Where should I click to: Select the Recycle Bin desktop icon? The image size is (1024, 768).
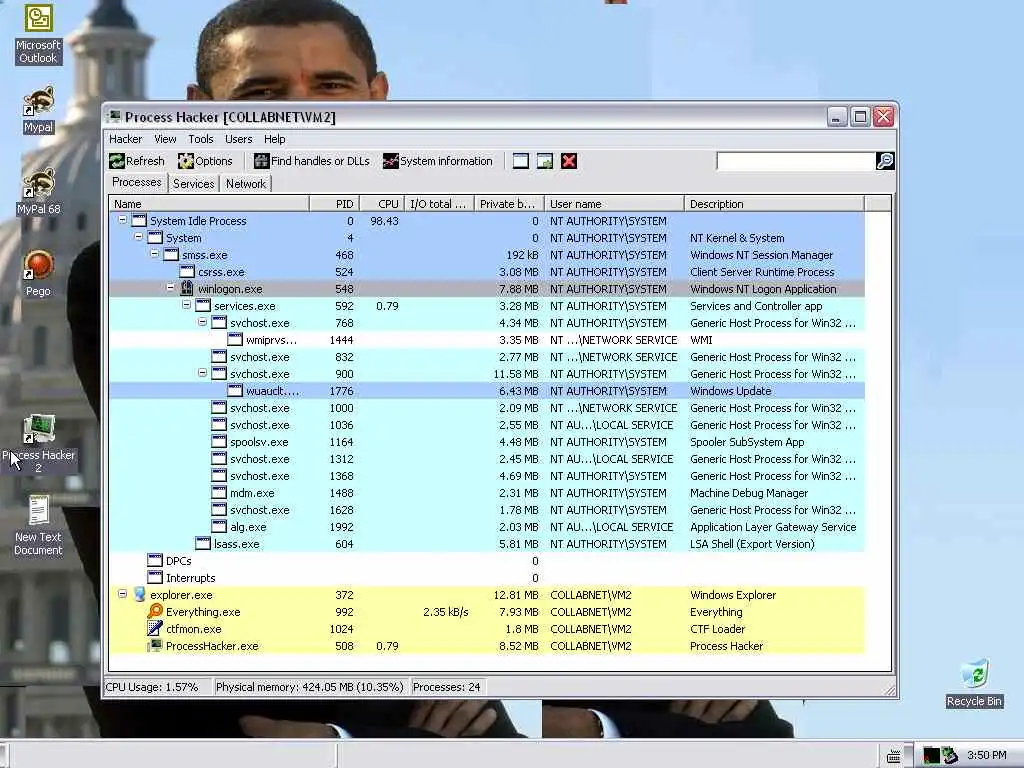(x=974, y=682)
